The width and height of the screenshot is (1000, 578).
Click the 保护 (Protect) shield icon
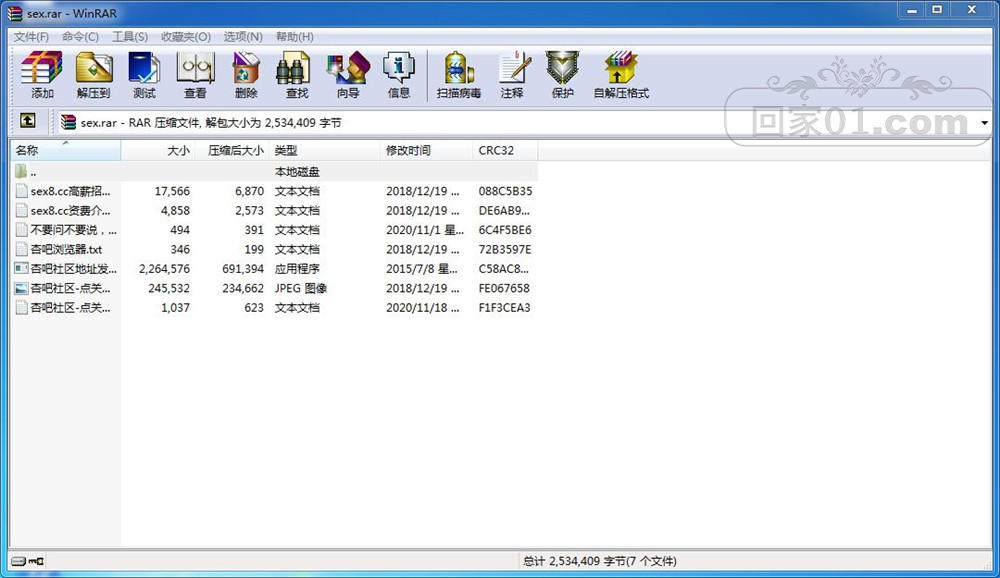click(562, 68)
